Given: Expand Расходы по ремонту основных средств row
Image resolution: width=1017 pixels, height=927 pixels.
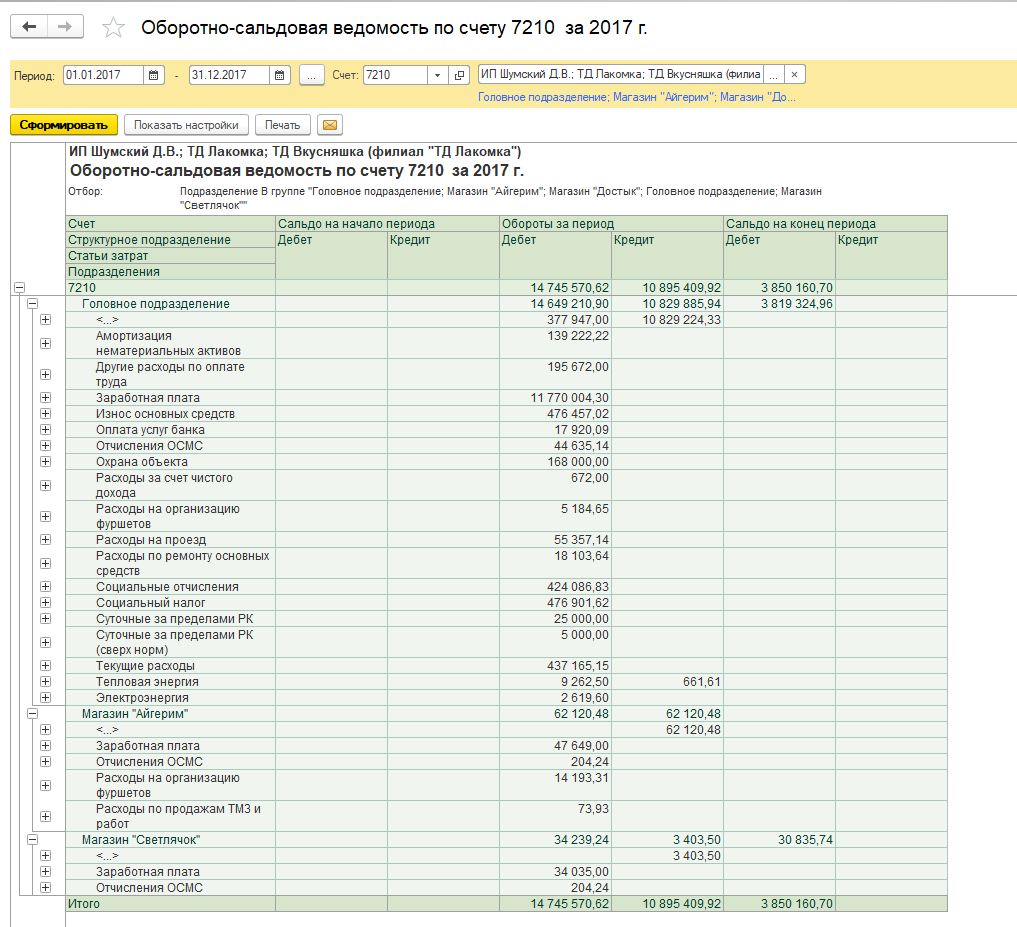Looking at the screenshot, I should point(45,563).
